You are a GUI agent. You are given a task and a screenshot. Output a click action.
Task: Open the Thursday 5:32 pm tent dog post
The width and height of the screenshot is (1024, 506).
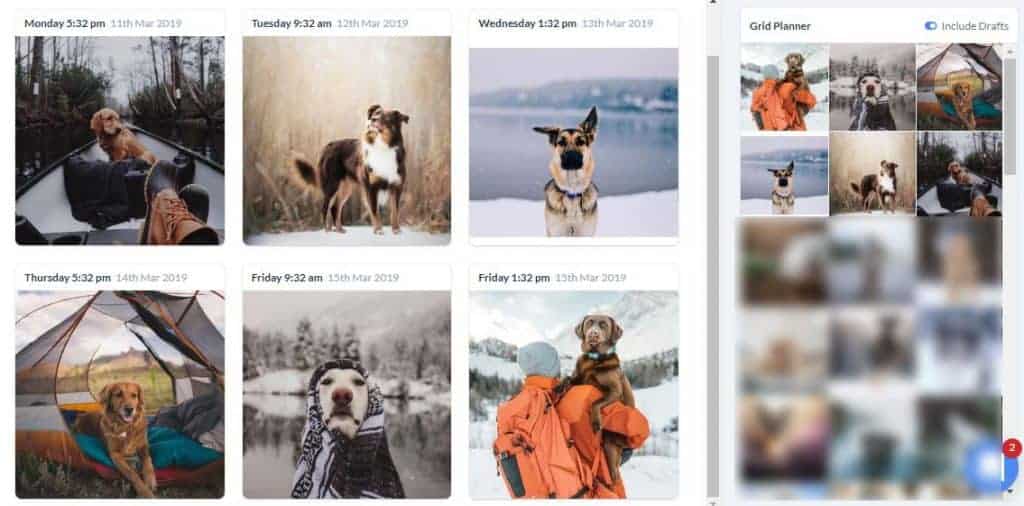pos(120,394)
